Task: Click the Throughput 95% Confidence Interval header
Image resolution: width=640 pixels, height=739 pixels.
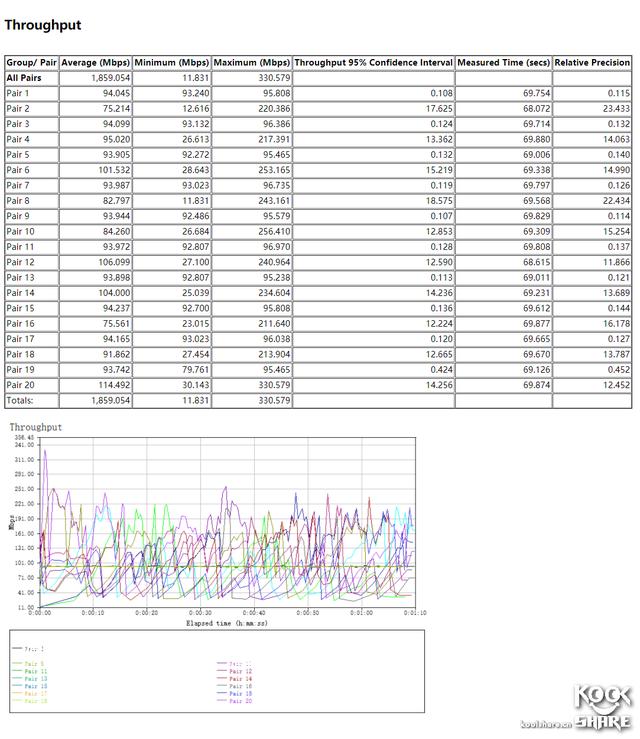Action: [373, 63]
